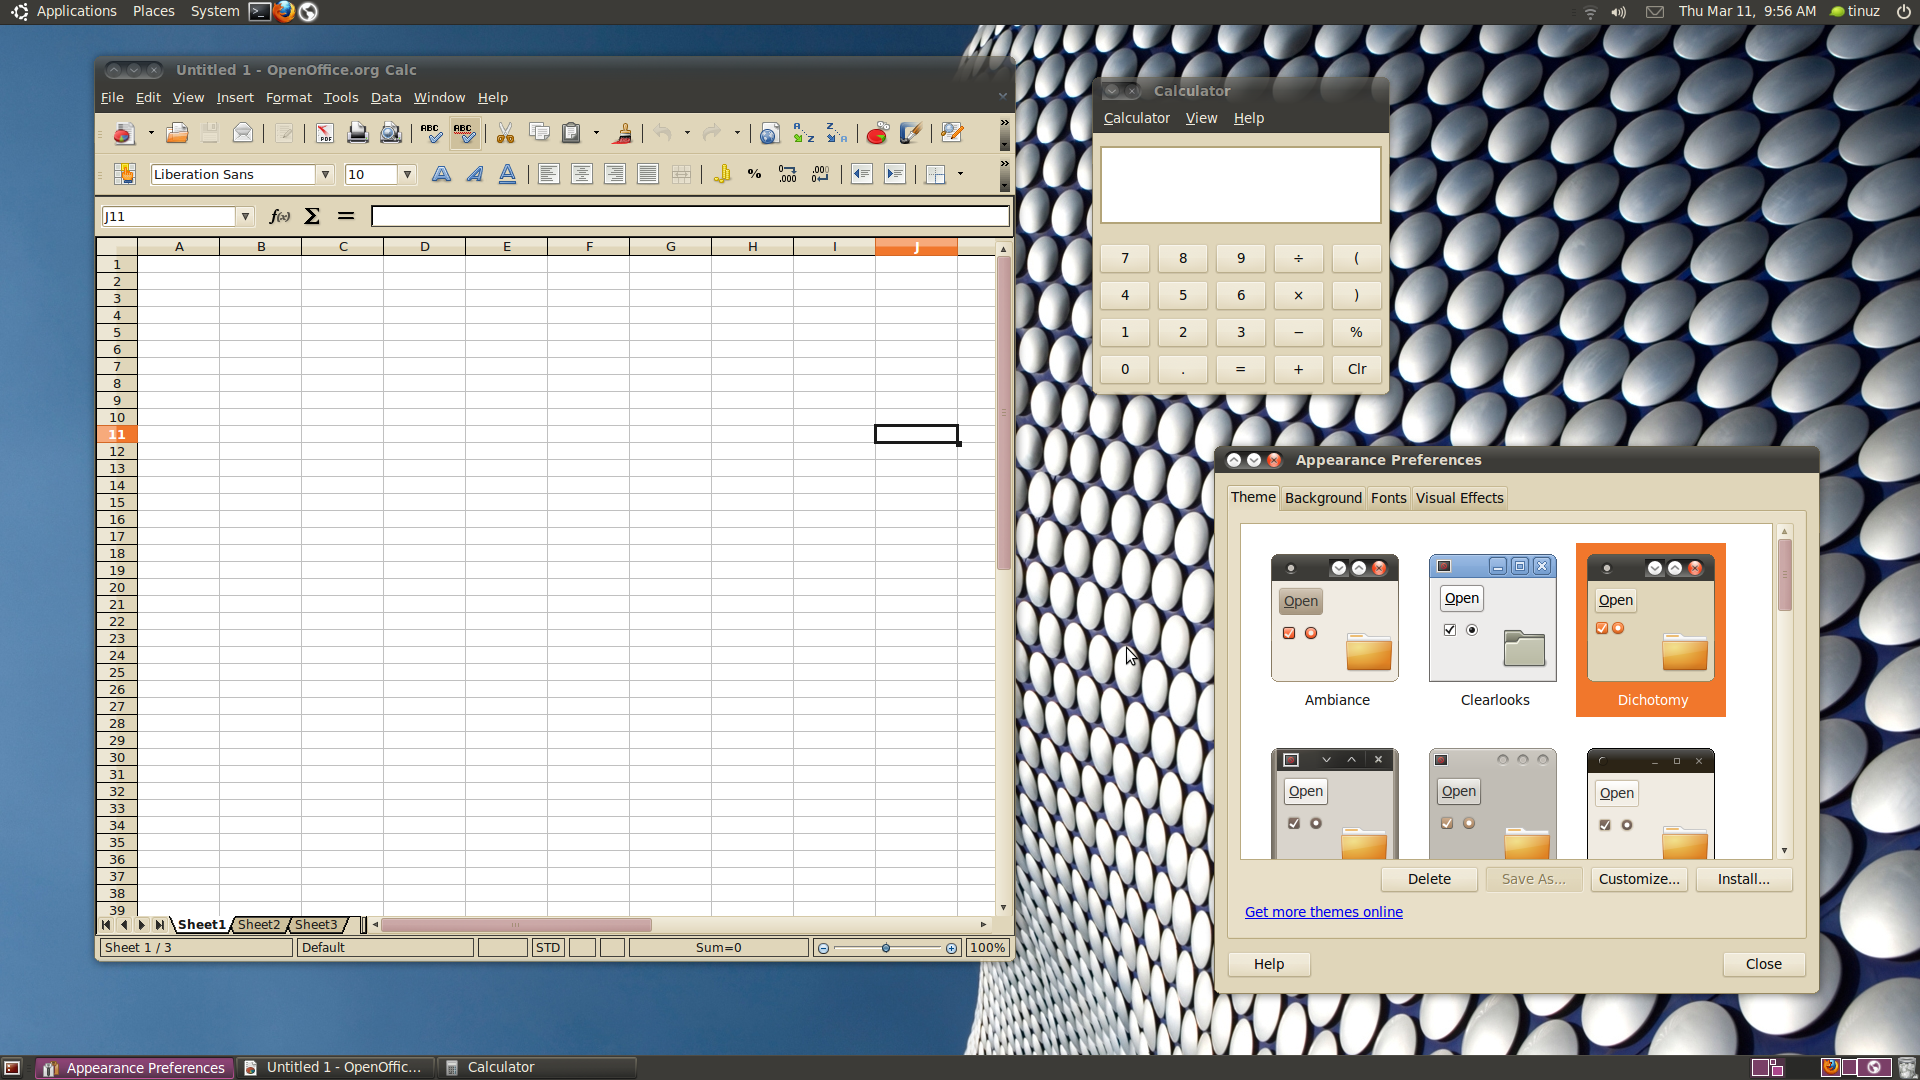
Task: Click Customize... in Appearance Preferences
Action: coord(1639,879)
